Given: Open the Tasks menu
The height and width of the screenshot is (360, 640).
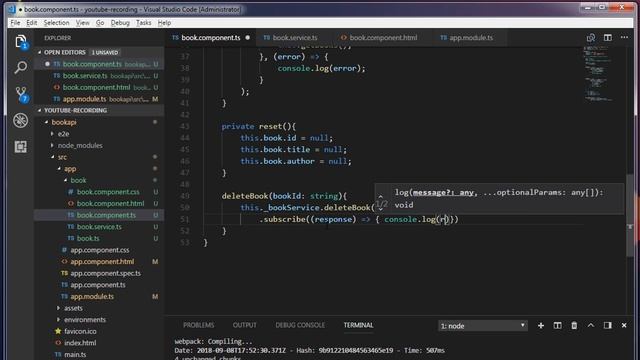Looking at the screenshot, I should point(144,23).
